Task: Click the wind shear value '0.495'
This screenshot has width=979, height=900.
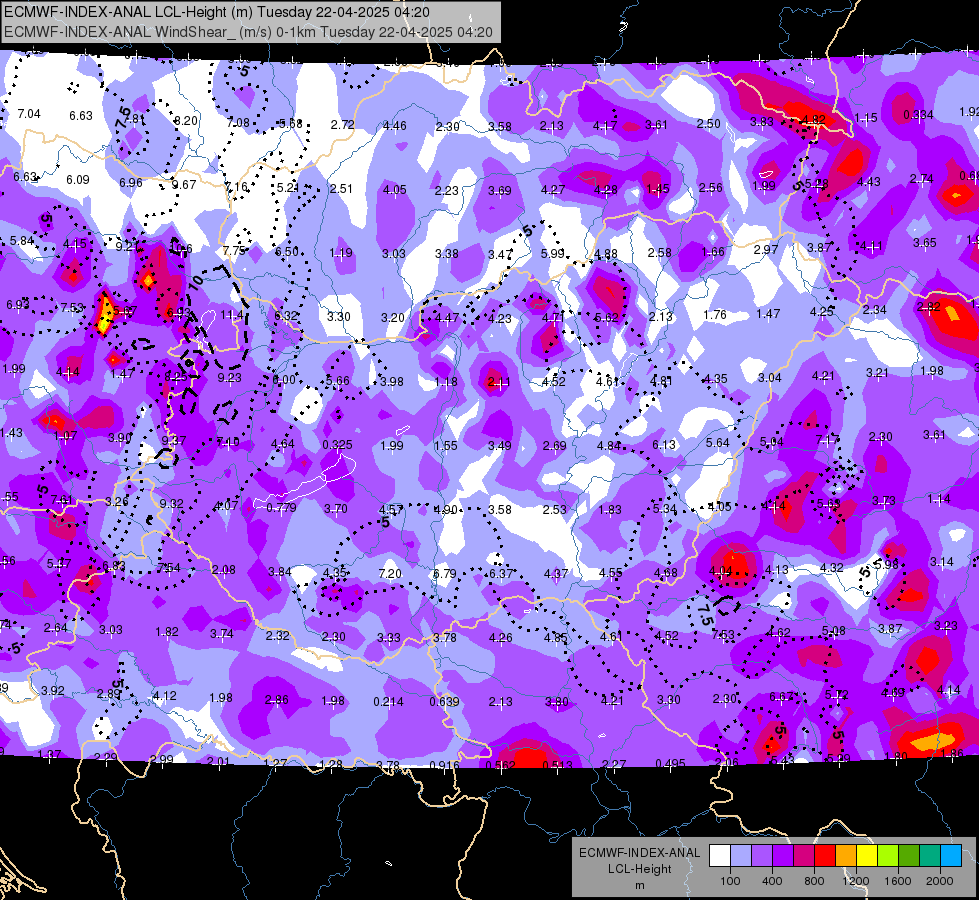Action: tap(671, 763)
